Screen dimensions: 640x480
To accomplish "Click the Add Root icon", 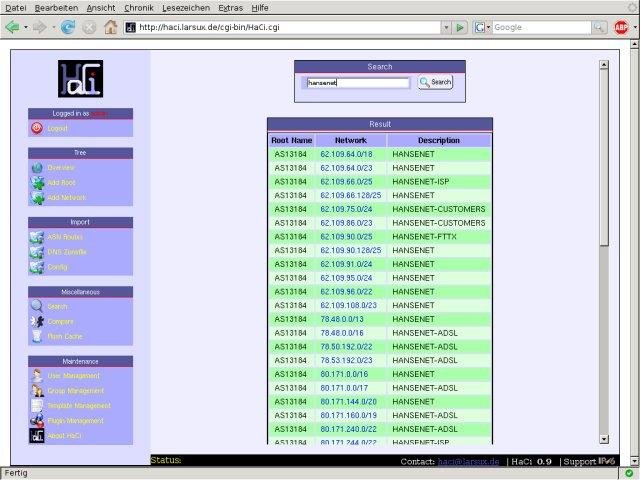I will 37,182.
